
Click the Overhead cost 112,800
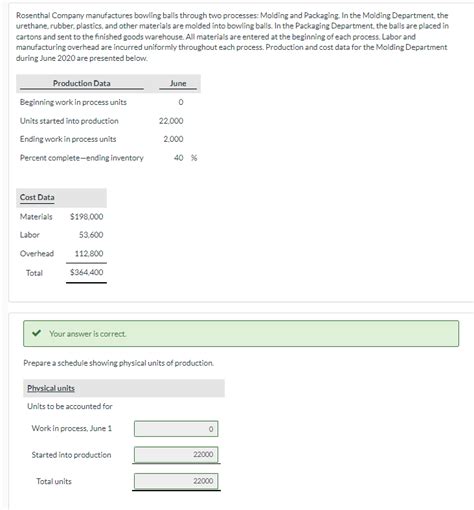point(89,253)
